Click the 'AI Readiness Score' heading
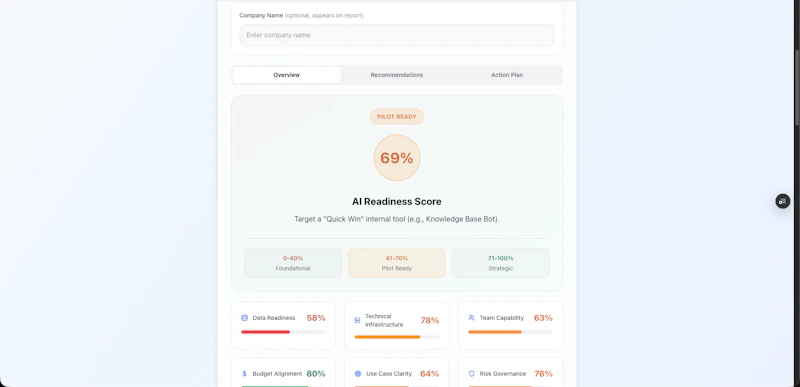Viewport: 800px width, 387px height. [x=397, y=202]
